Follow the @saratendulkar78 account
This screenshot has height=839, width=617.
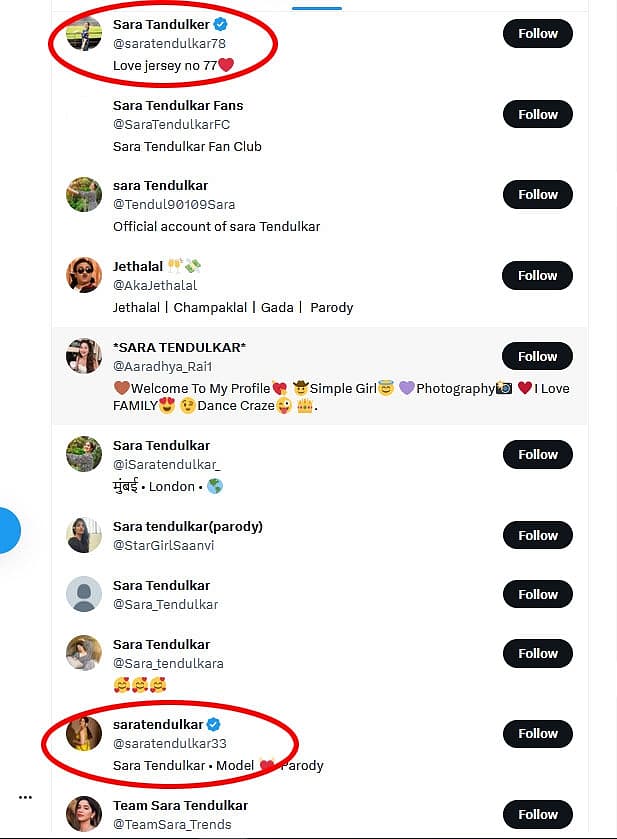[538, 34]
